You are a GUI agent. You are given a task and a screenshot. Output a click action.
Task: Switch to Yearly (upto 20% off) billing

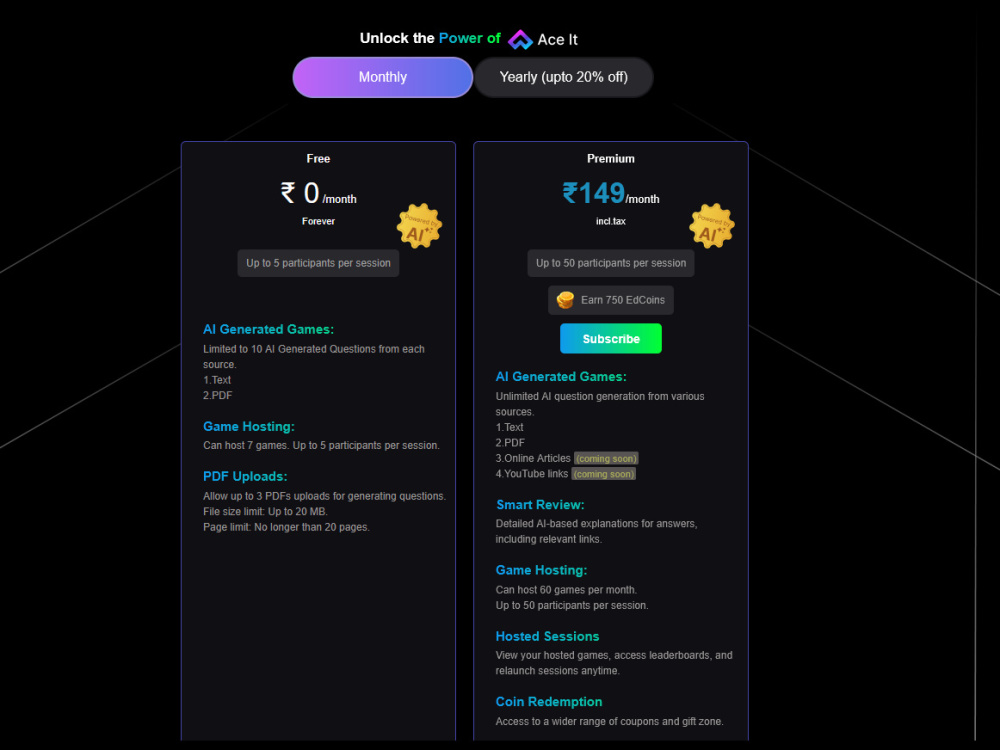(563, 77)
